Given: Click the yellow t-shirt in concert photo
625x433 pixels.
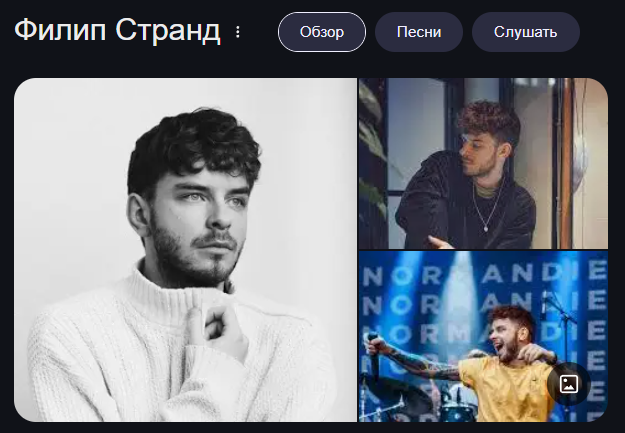Looking at the screenshot, I should (506, 389).
